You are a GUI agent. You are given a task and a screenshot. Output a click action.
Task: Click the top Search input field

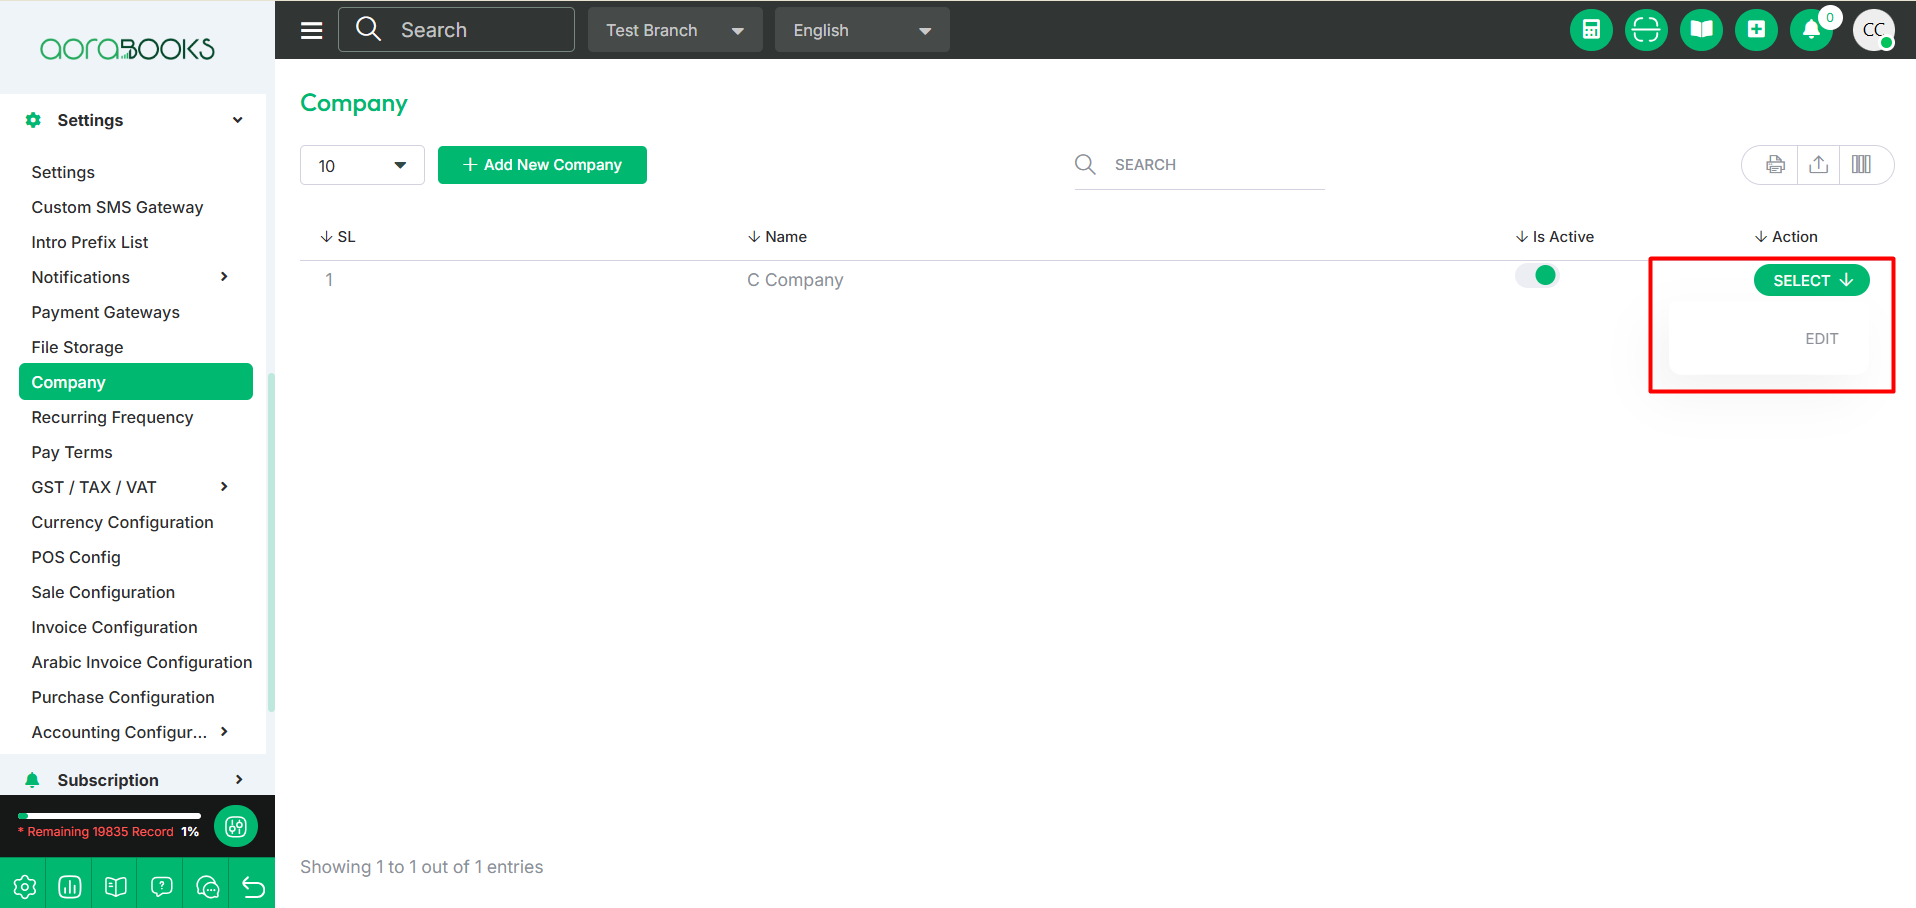(x=456, y=30)
